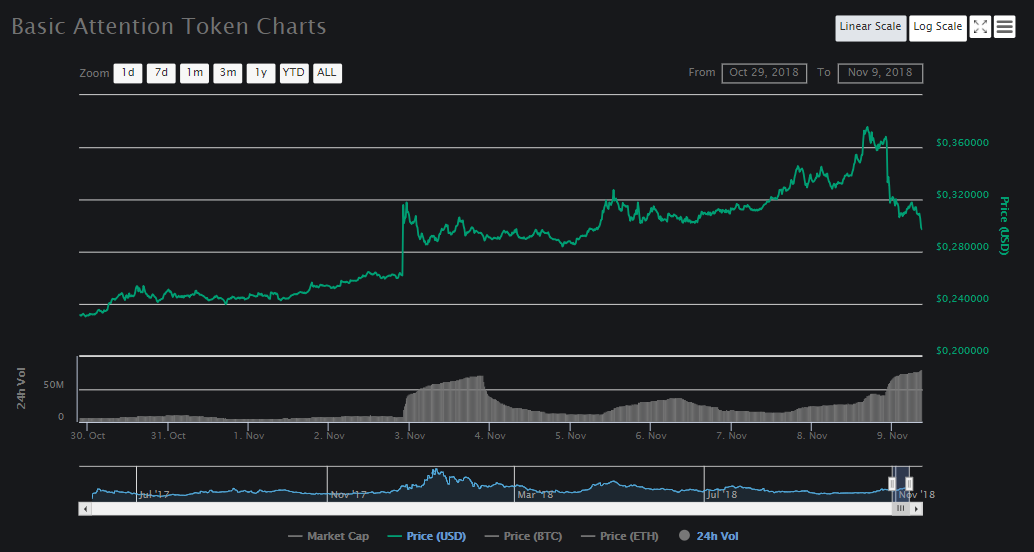The width and height of the screenshot is (1034, 552).
Task: Click the 3. Nov date axis label
Action: tap(408, 436)
